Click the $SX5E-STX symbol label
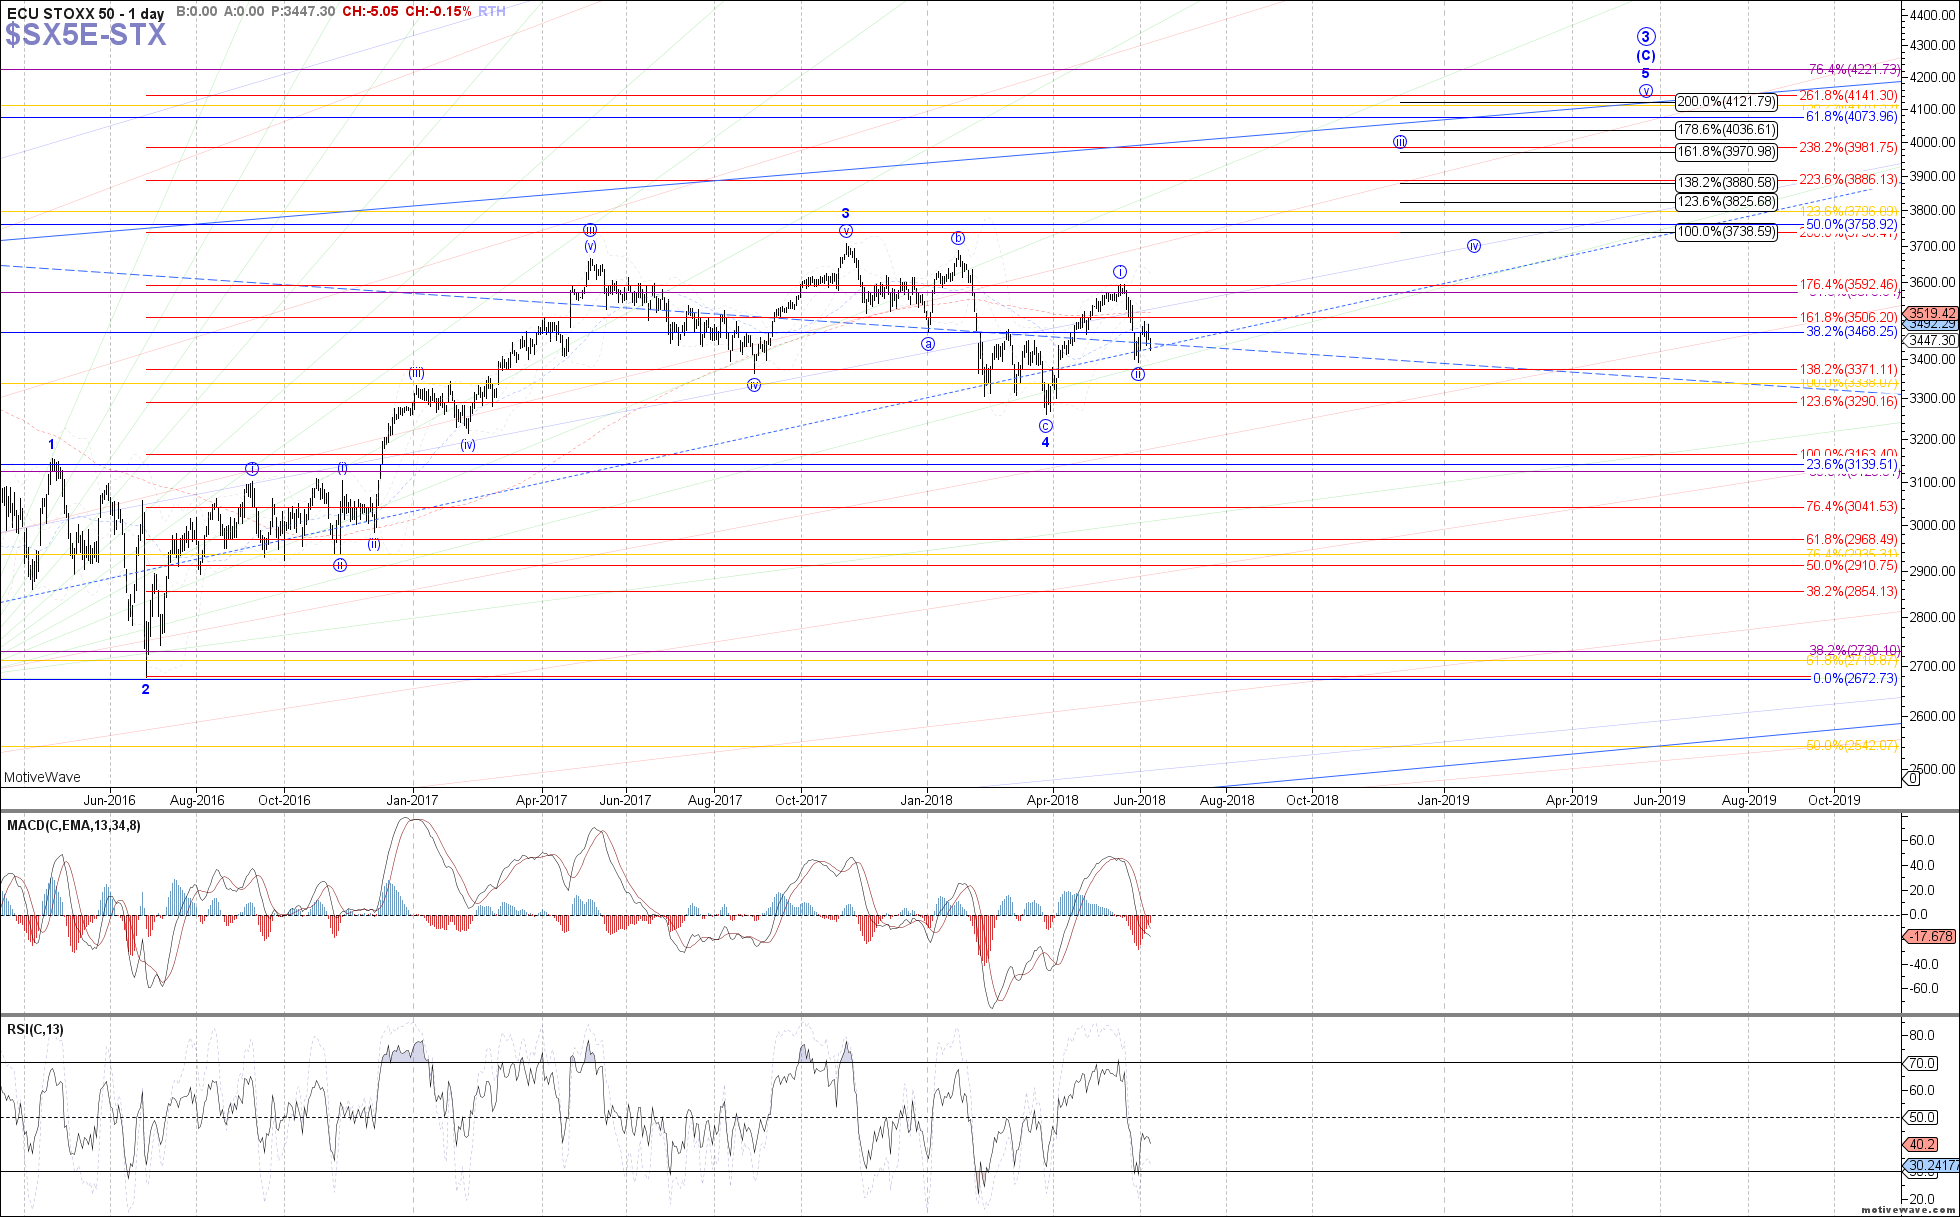Viewport: 1960px width, 1217px height. (x=86, y=35)
